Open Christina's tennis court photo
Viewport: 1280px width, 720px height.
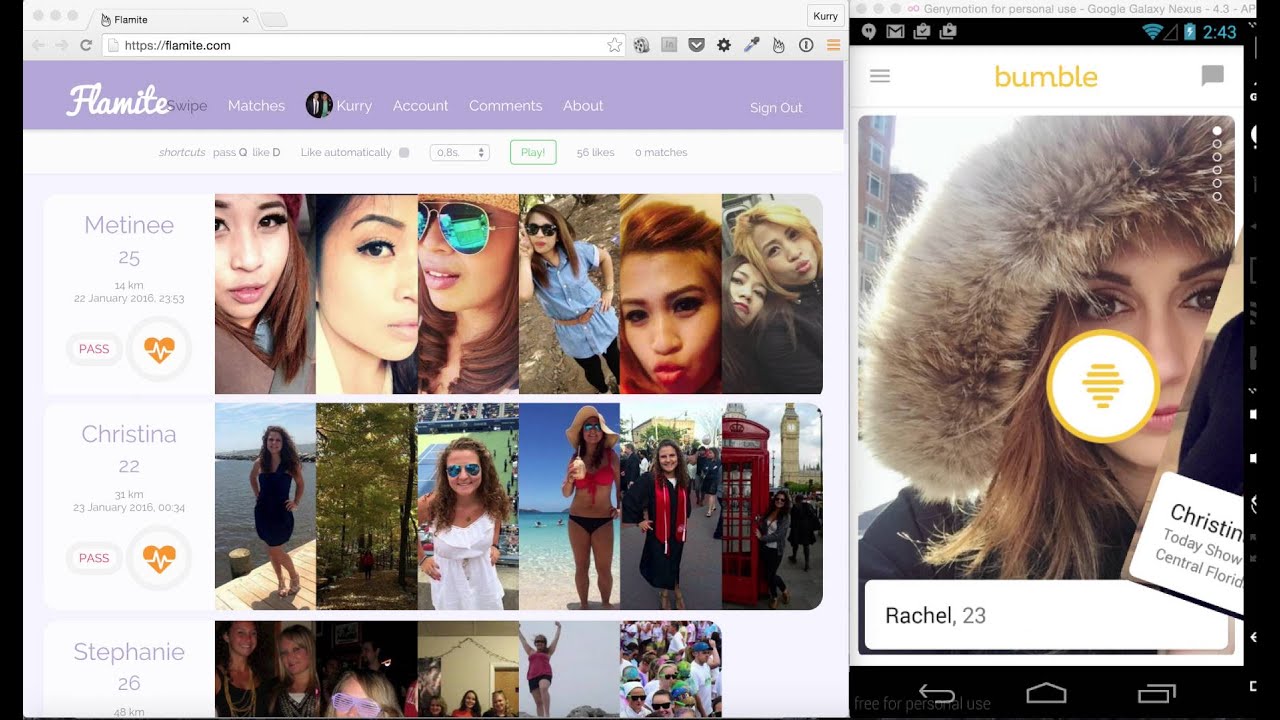pos(468,507)
